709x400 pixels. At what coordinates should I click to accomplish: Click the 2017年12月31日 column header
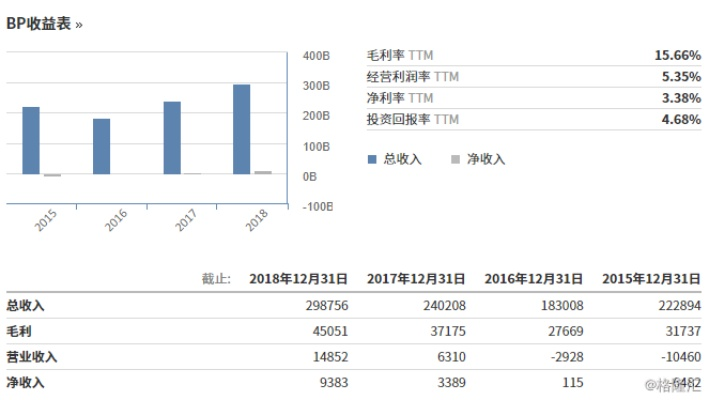point(413,278)
